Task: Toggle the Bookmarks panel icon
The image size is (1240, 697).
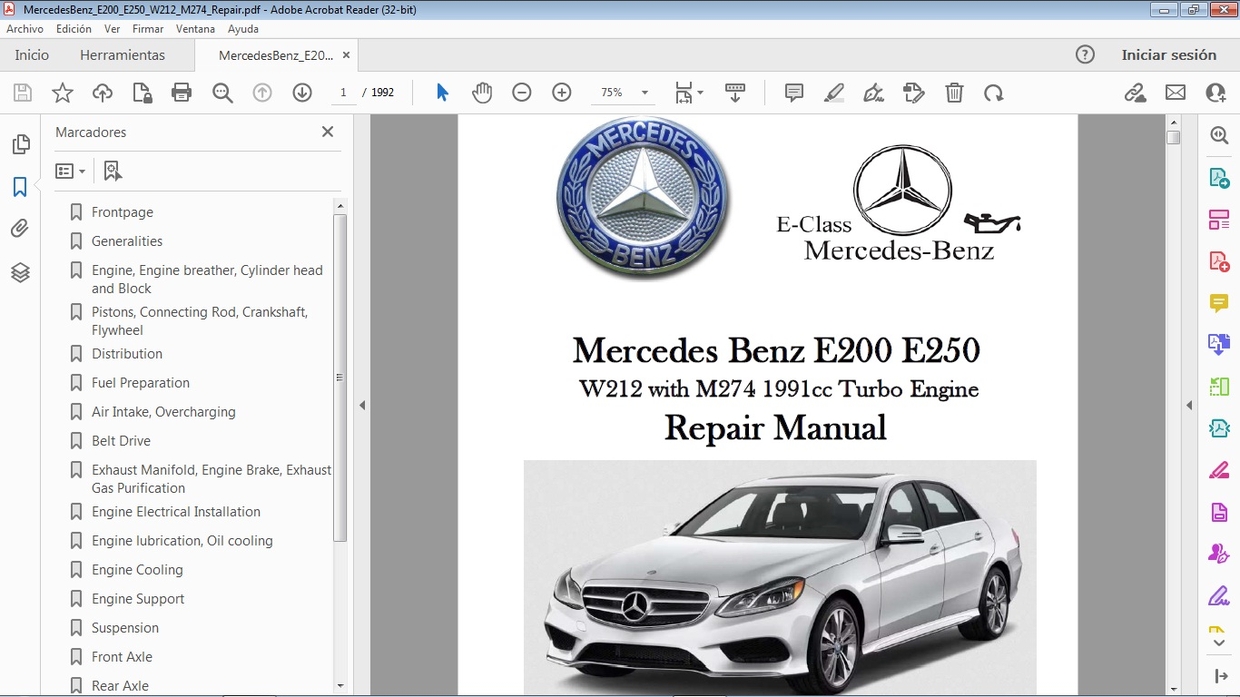Action: tap(21, 185)
